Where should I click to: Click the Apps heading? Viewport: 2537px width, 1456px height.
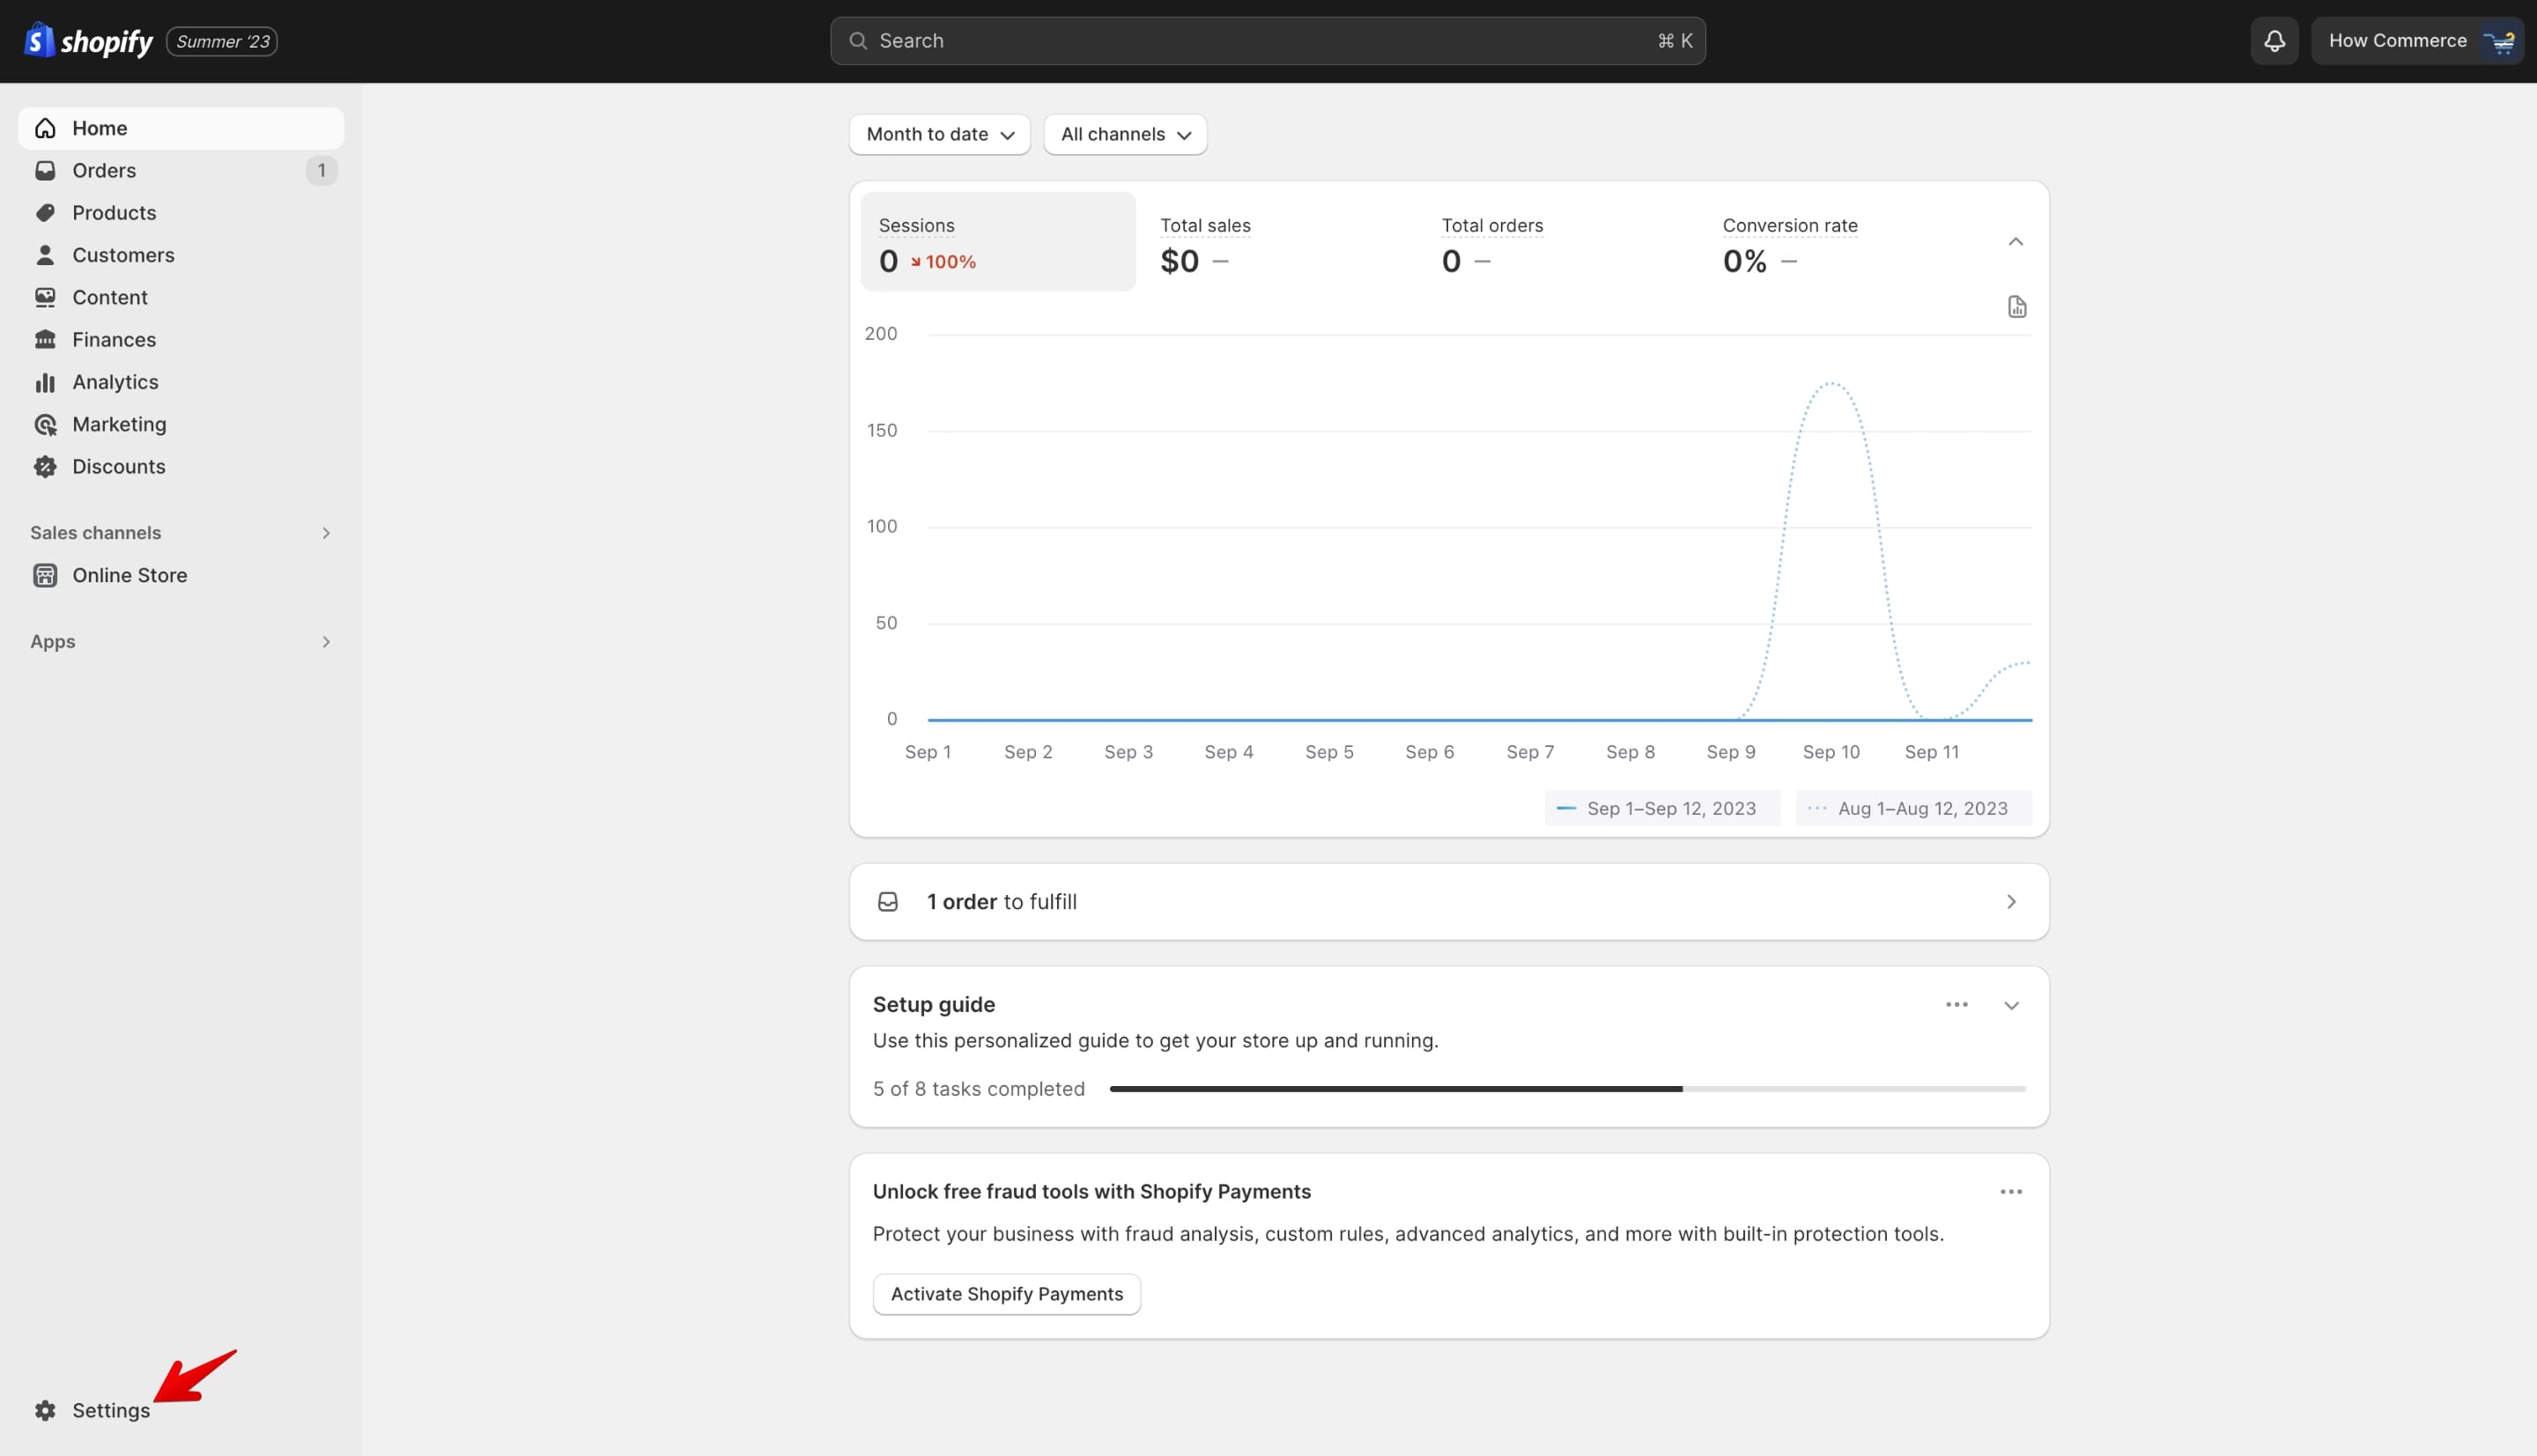[53, 642]
